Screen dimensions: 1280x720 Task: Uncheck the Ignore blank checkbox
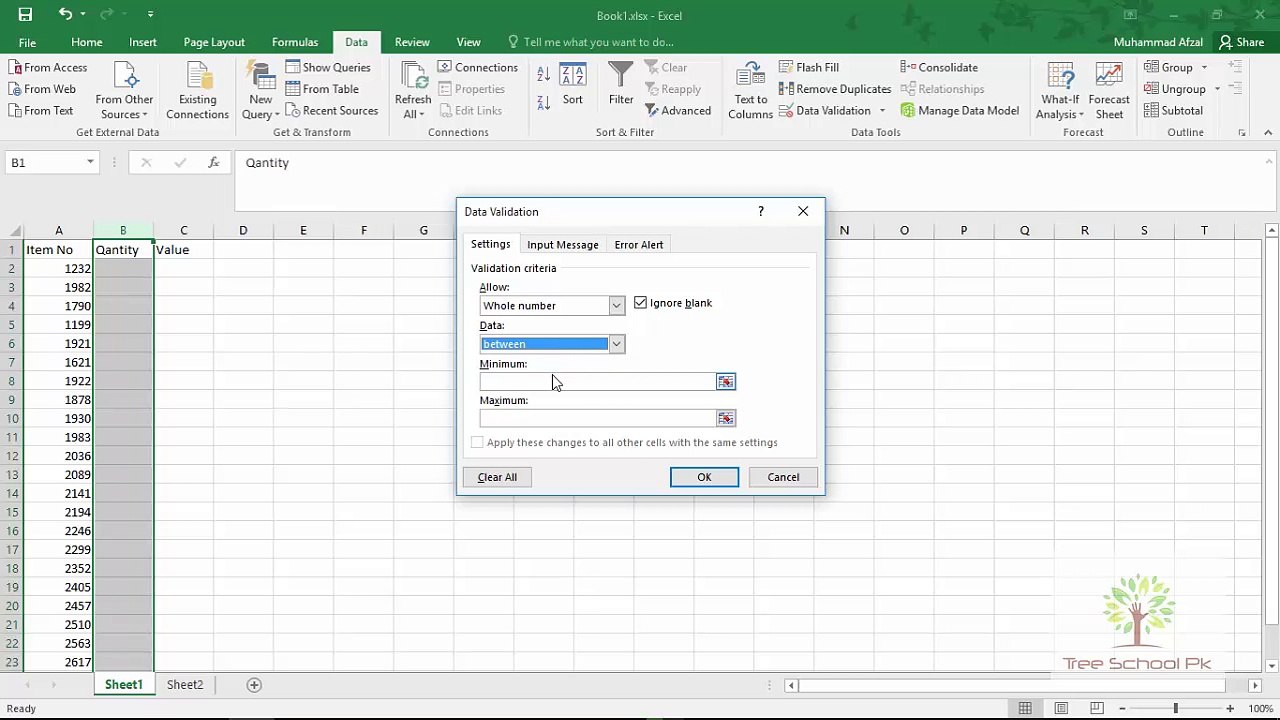(x=641, y=303)
